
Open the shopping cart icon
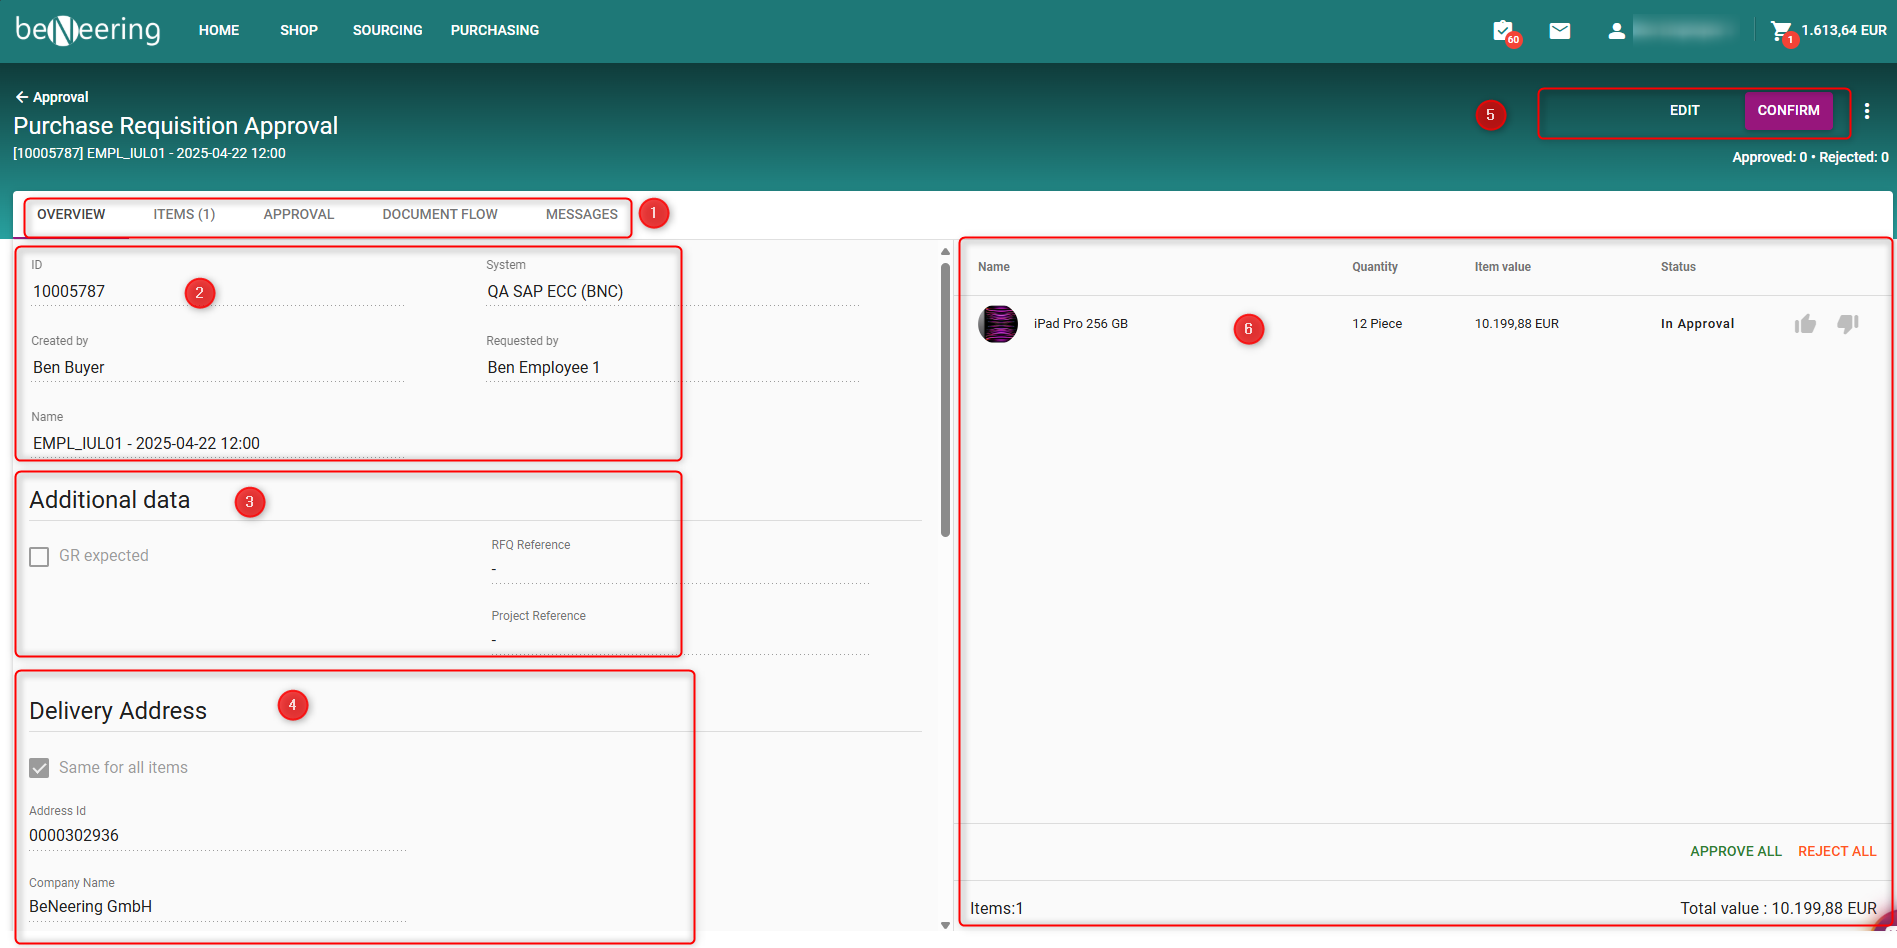pyautogui.click(x=1781, y=31)
